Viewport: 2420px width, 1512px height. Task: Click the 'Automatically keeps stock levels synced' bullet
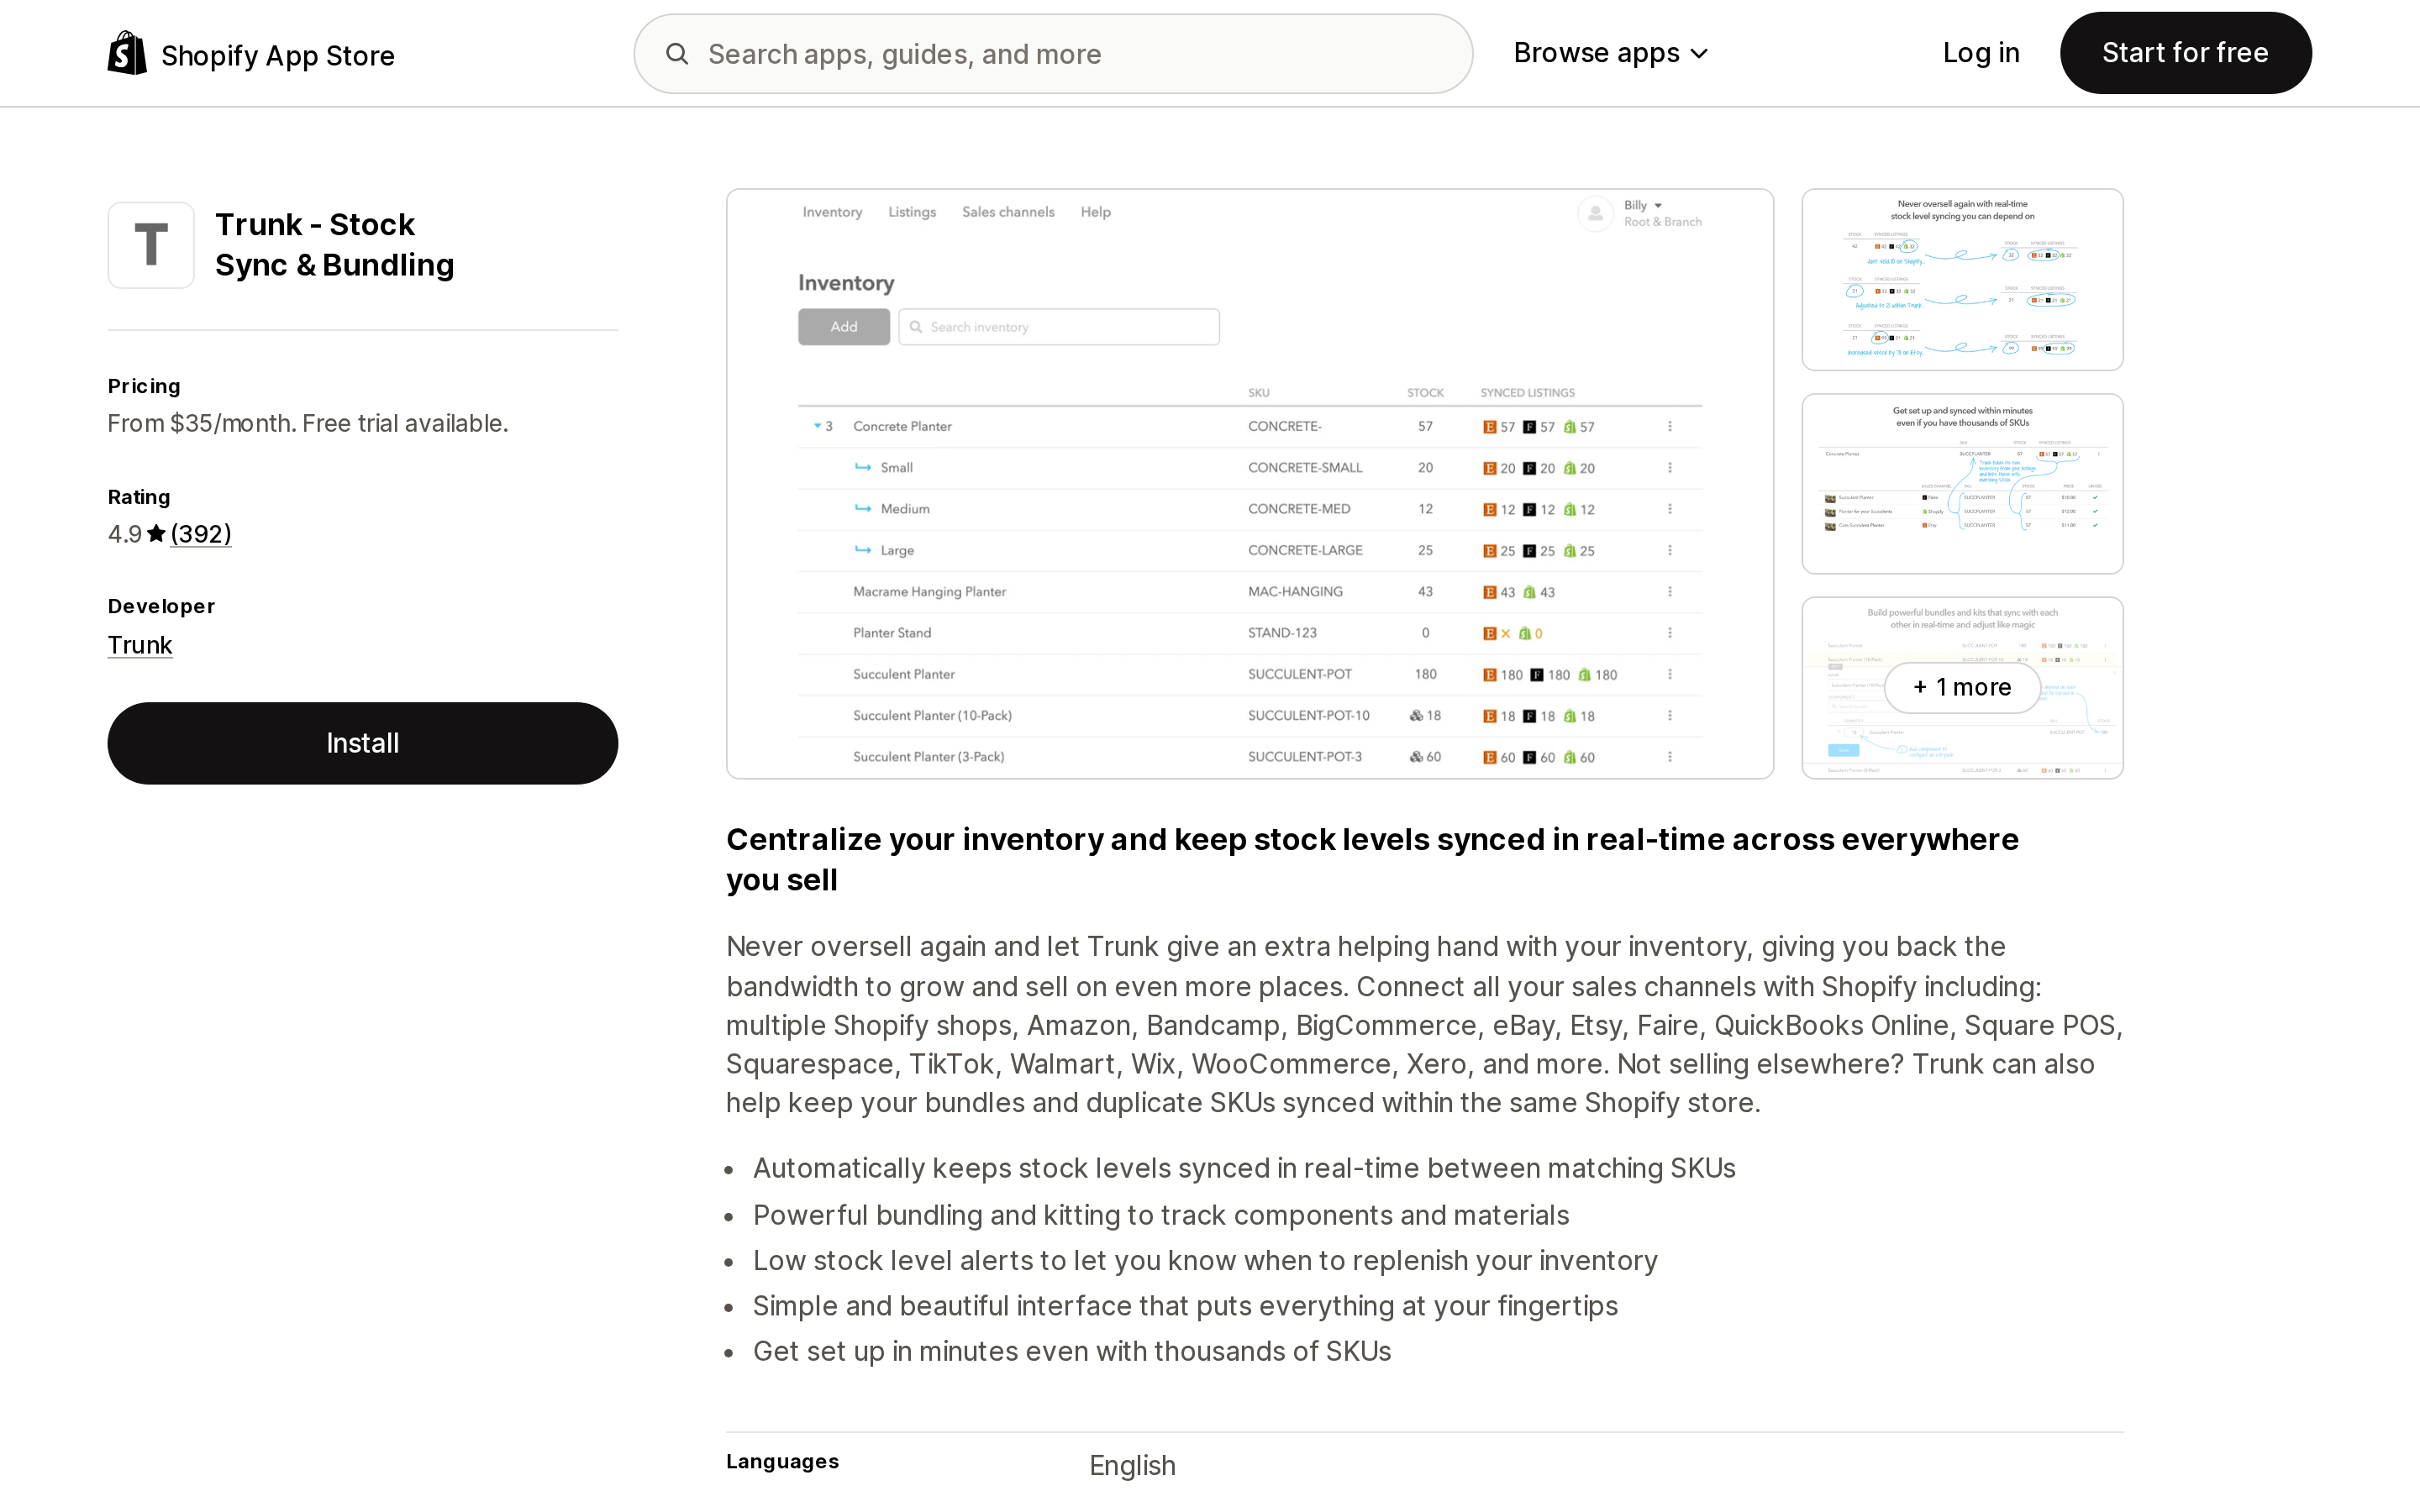pos(1244,1169)
